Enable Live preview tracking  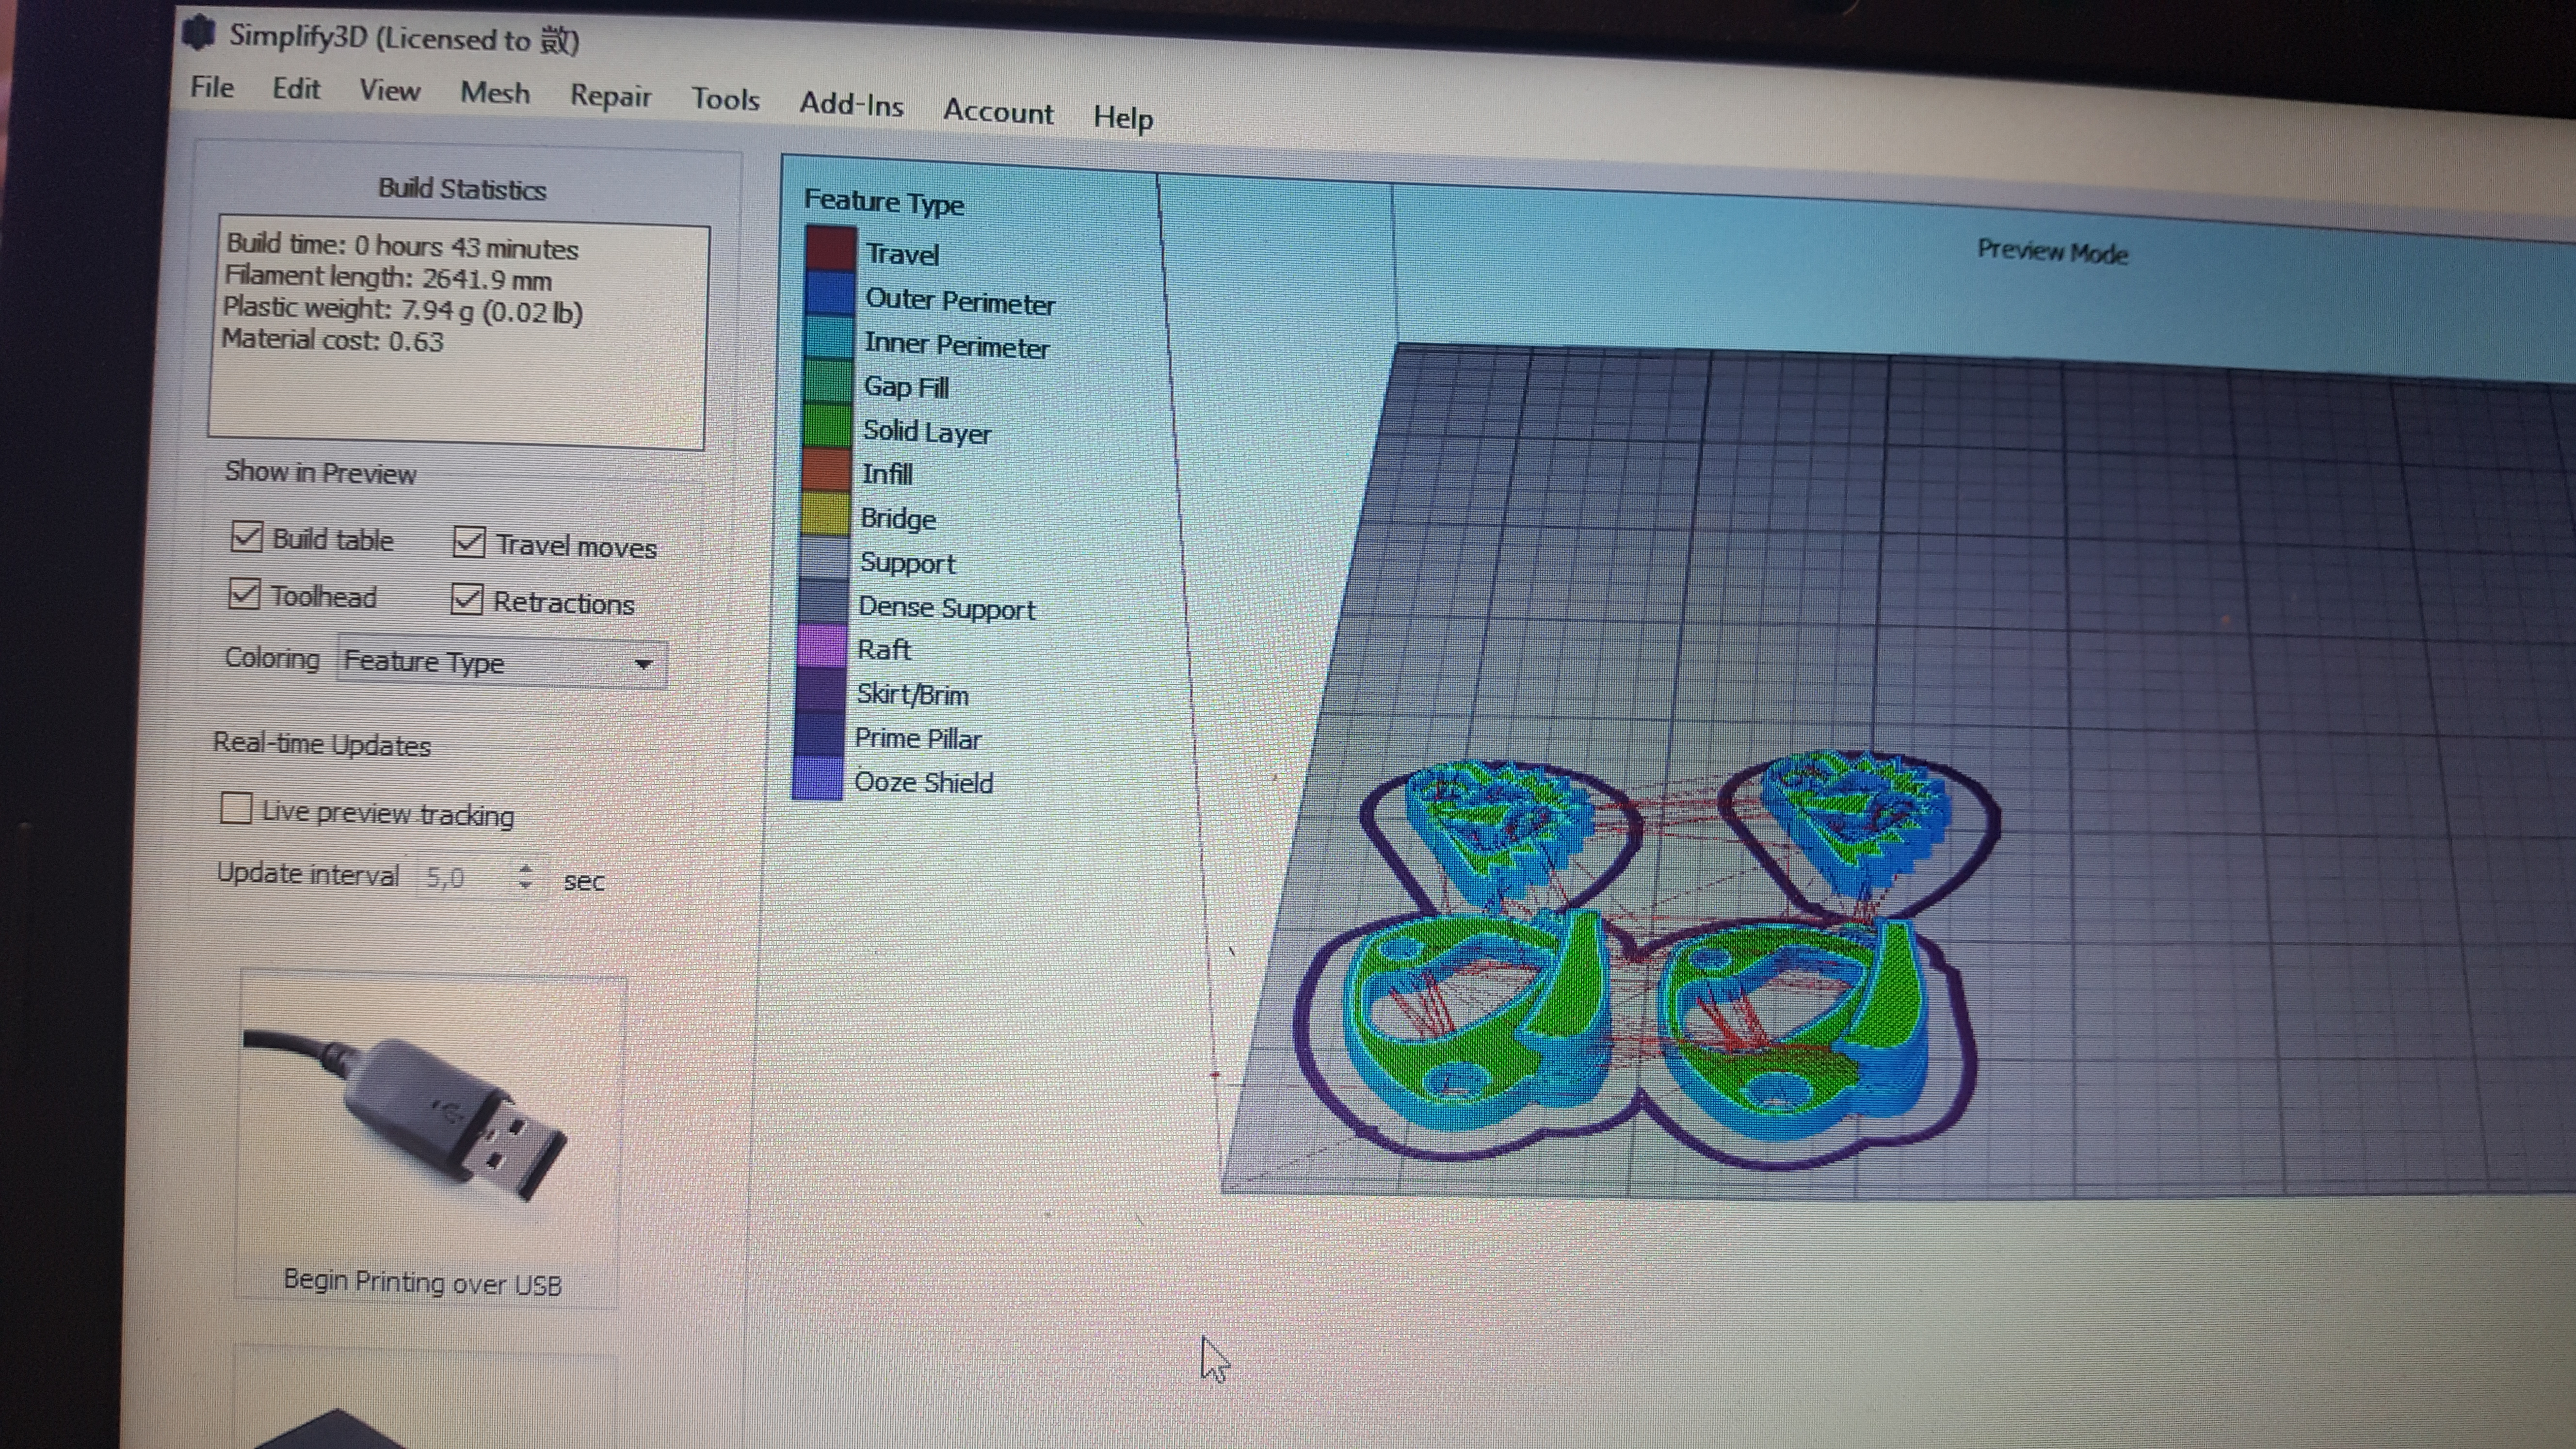[236, 808]
